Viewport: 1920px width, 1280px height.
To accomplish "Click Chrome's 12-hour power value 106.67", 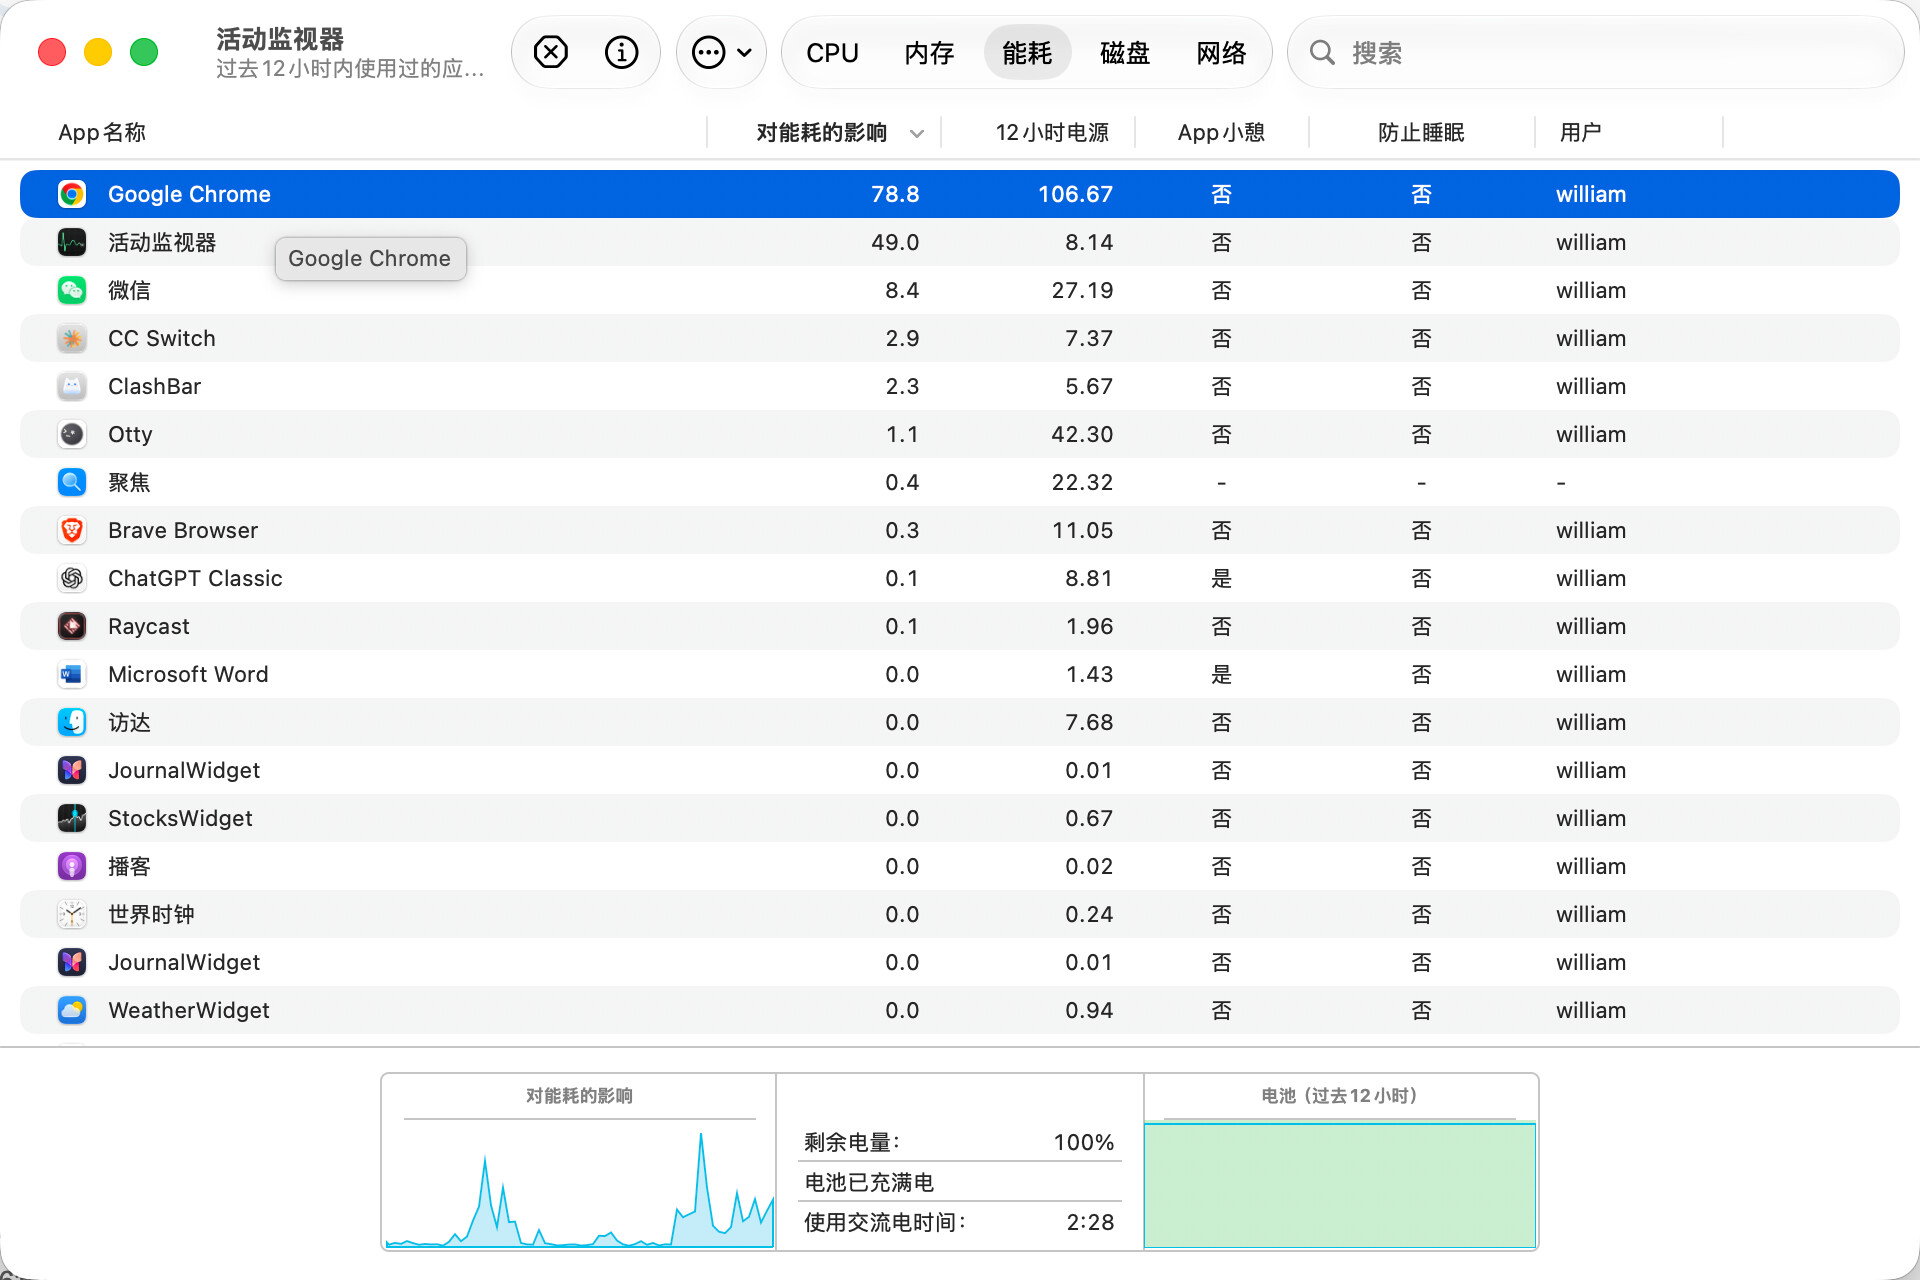I will point(1075,194).
